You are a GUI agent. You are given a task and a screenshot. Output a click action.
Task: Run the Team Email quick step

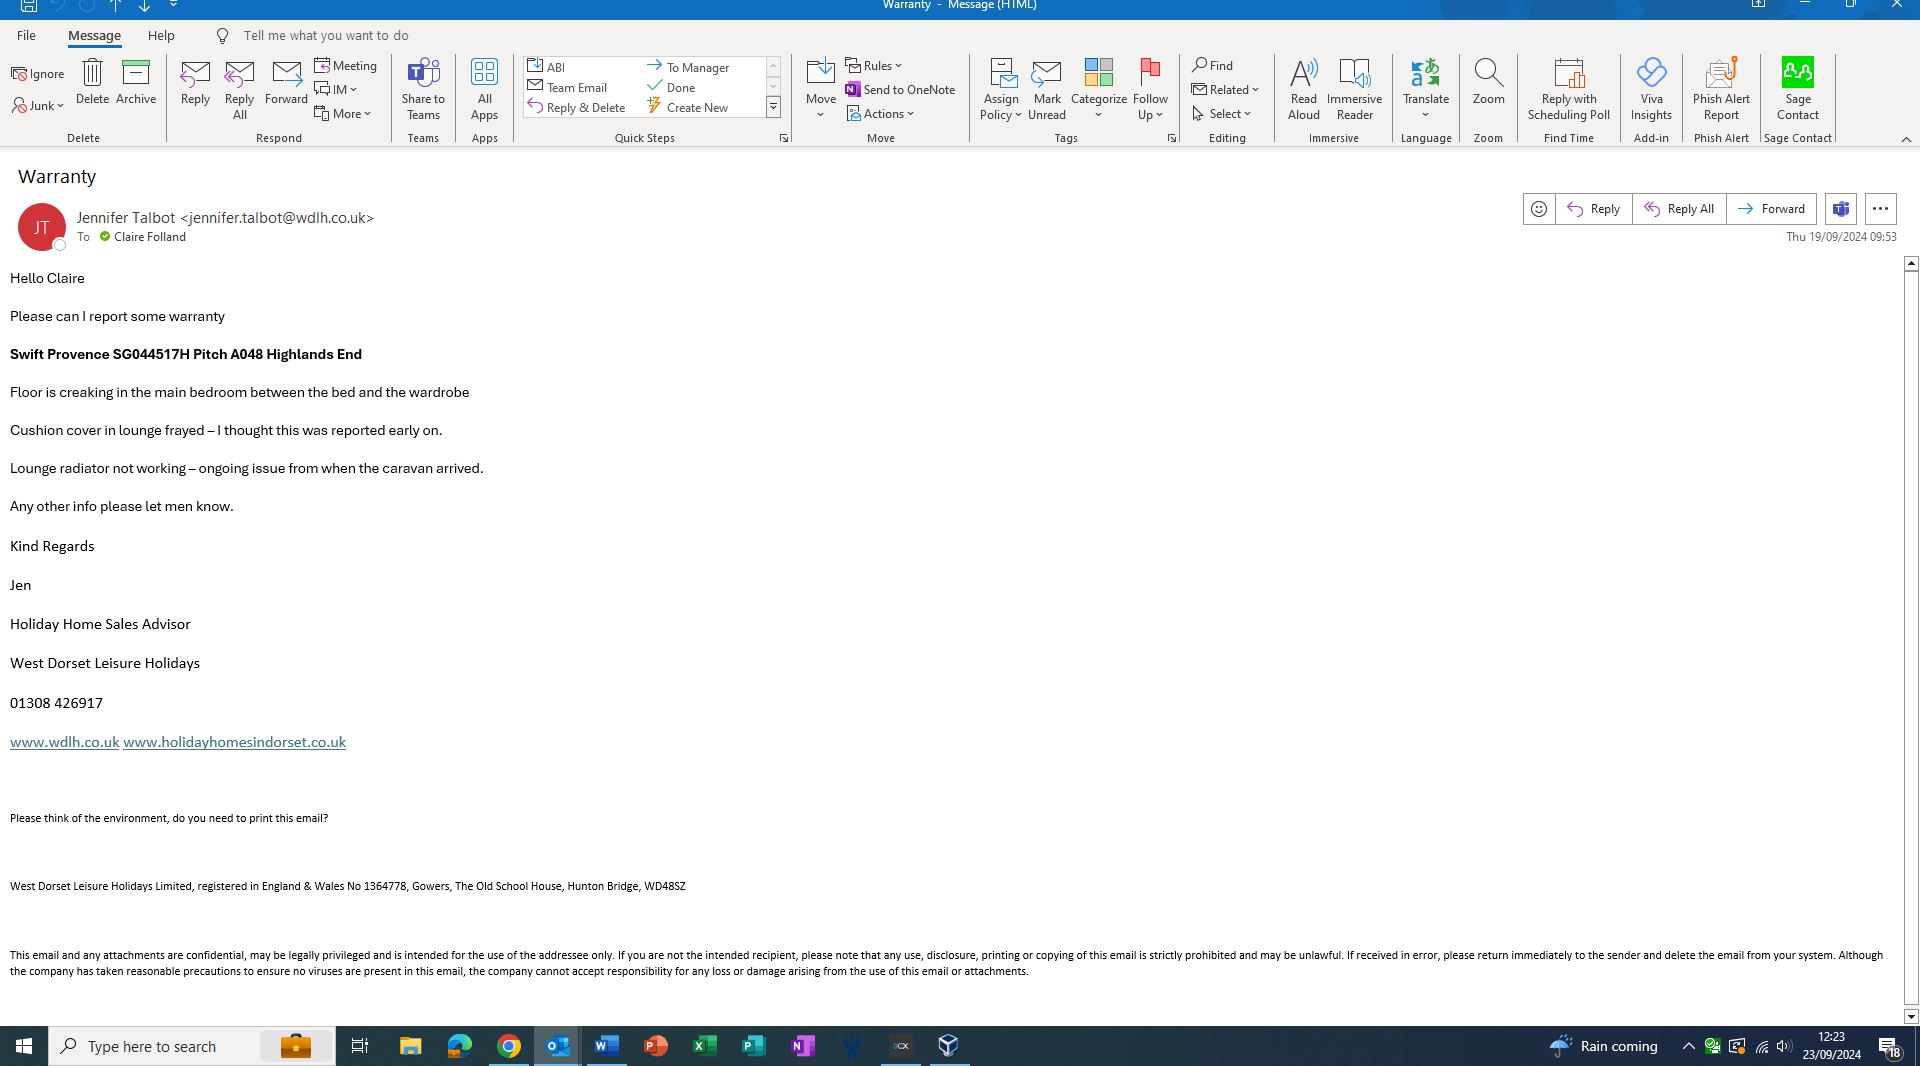567,87
